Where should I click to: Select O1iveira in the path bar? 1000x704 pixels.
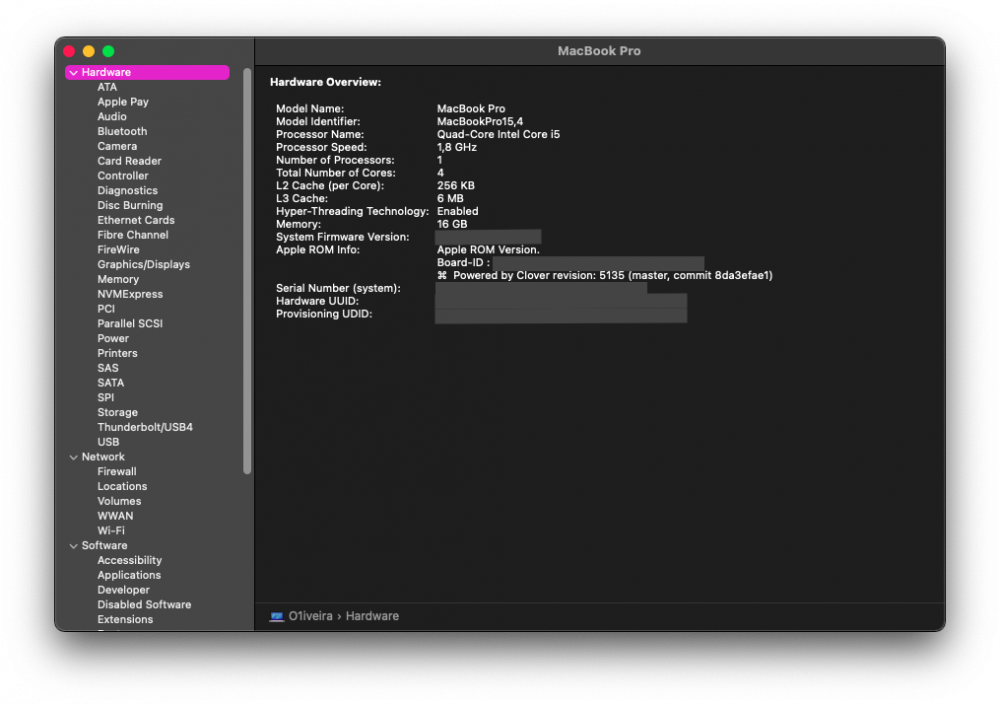click(311, 616)
